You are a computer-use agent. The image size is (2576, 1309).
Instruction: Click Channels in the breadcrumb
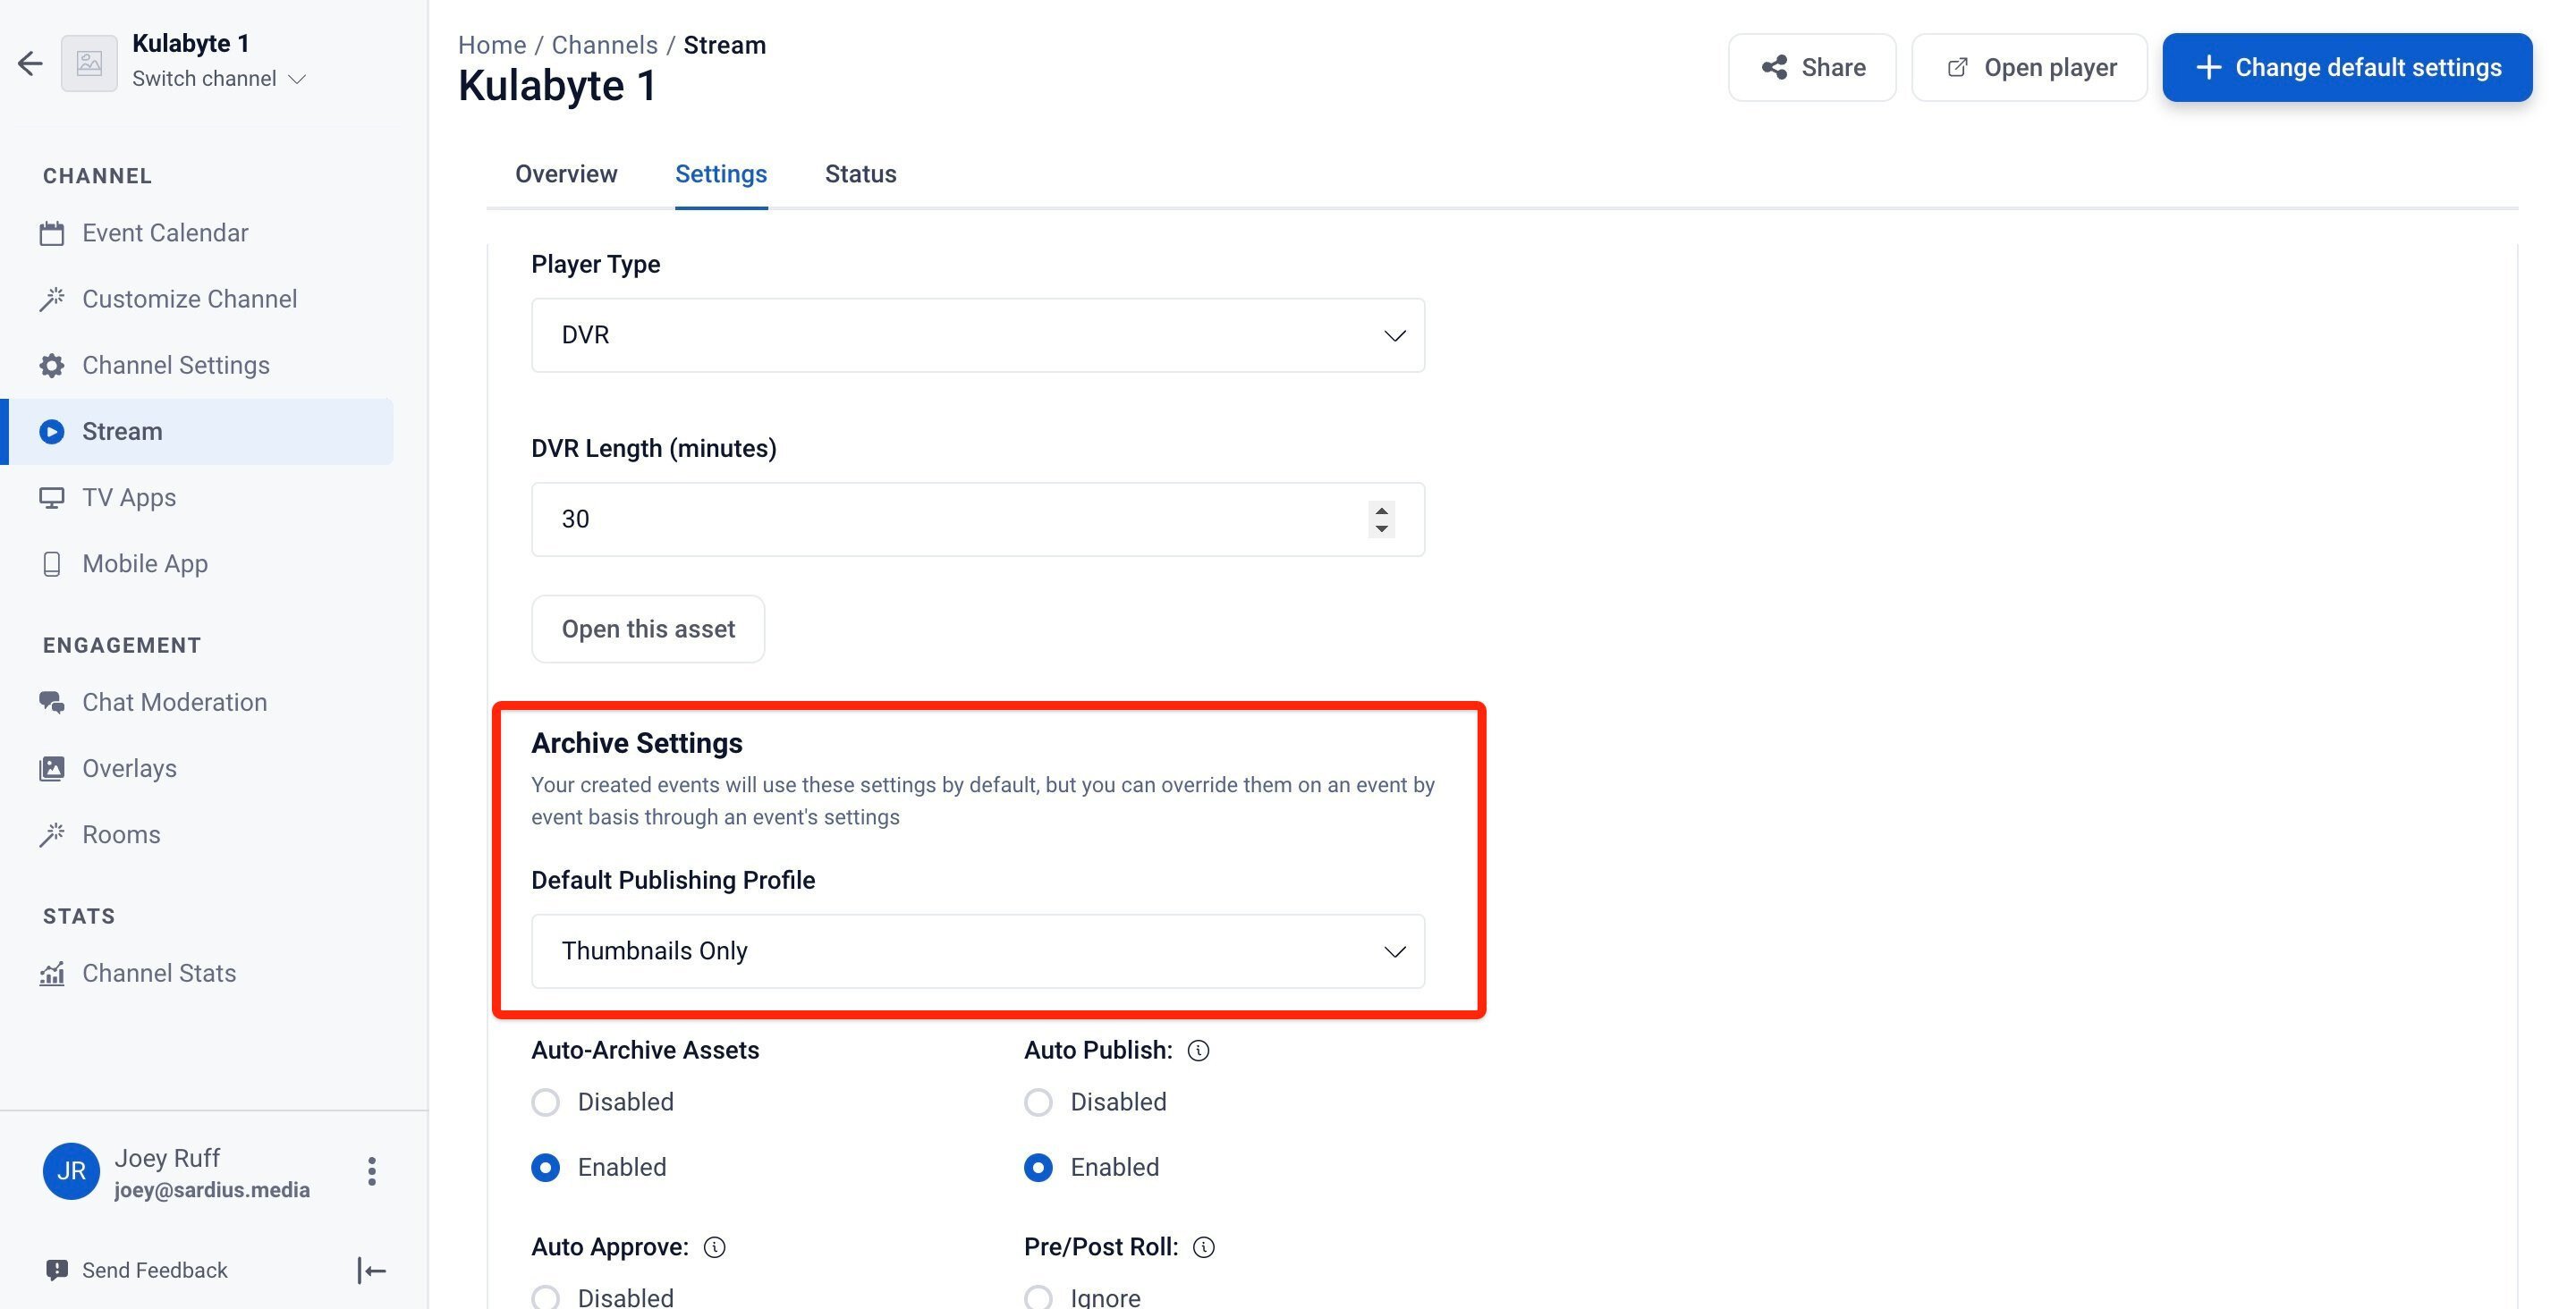605,45
